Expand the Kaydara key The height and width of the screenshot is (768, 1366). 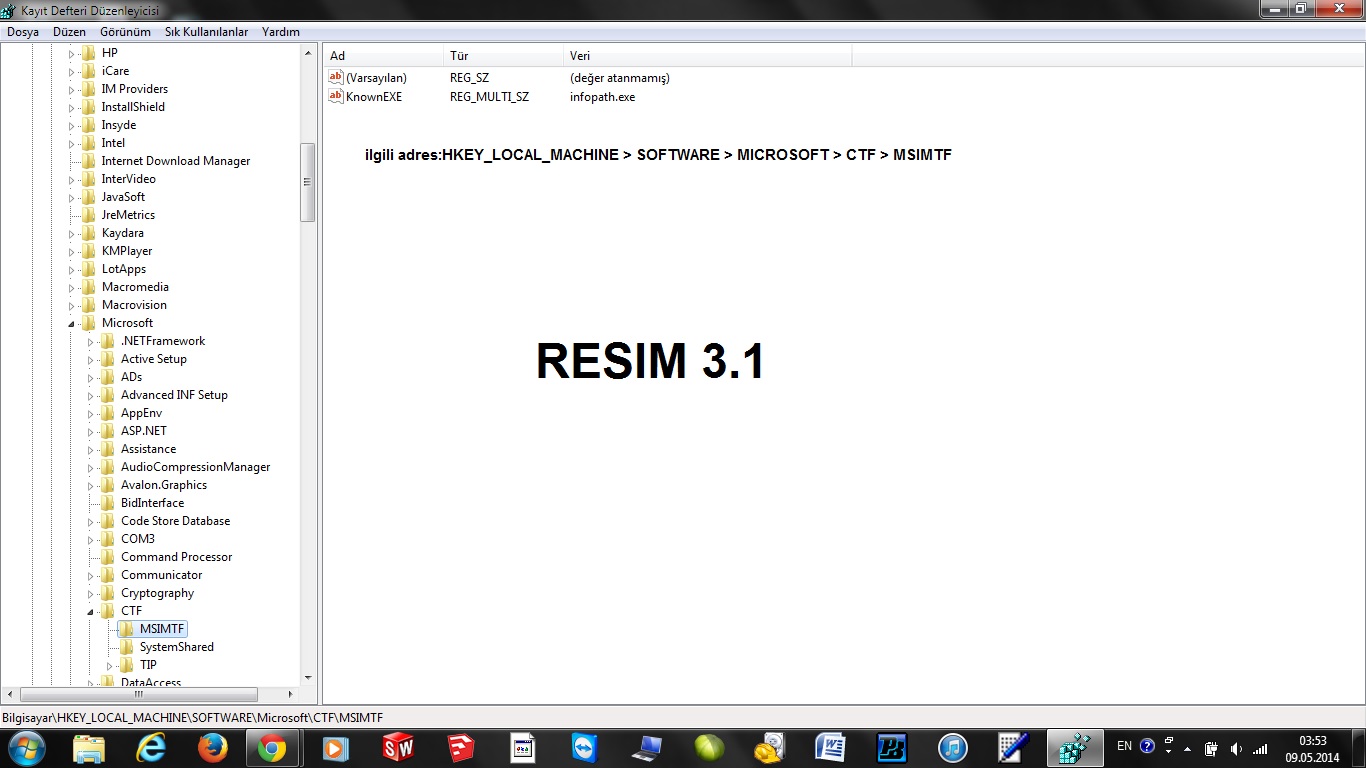71,233
